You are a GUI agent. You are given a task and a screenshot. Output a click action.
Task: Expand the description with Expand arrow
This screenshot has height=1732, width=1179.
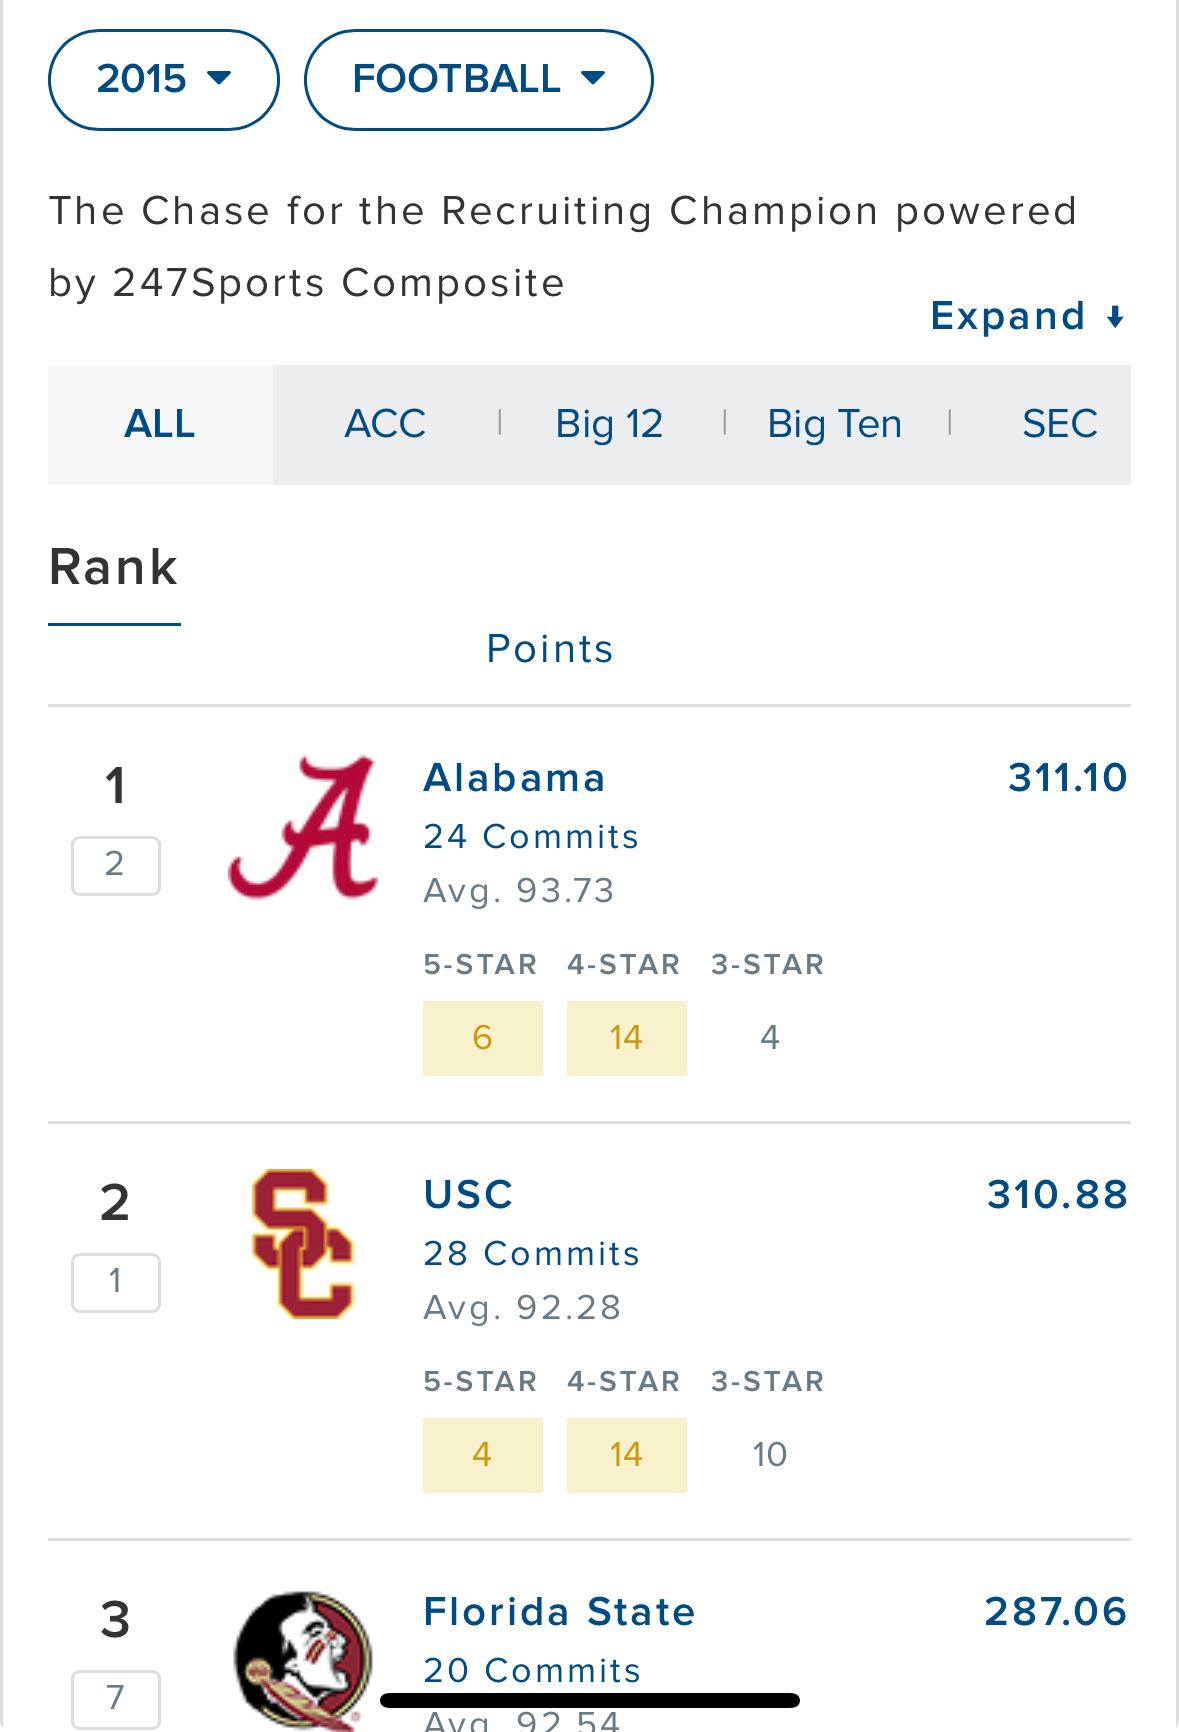click(1027, 317)
